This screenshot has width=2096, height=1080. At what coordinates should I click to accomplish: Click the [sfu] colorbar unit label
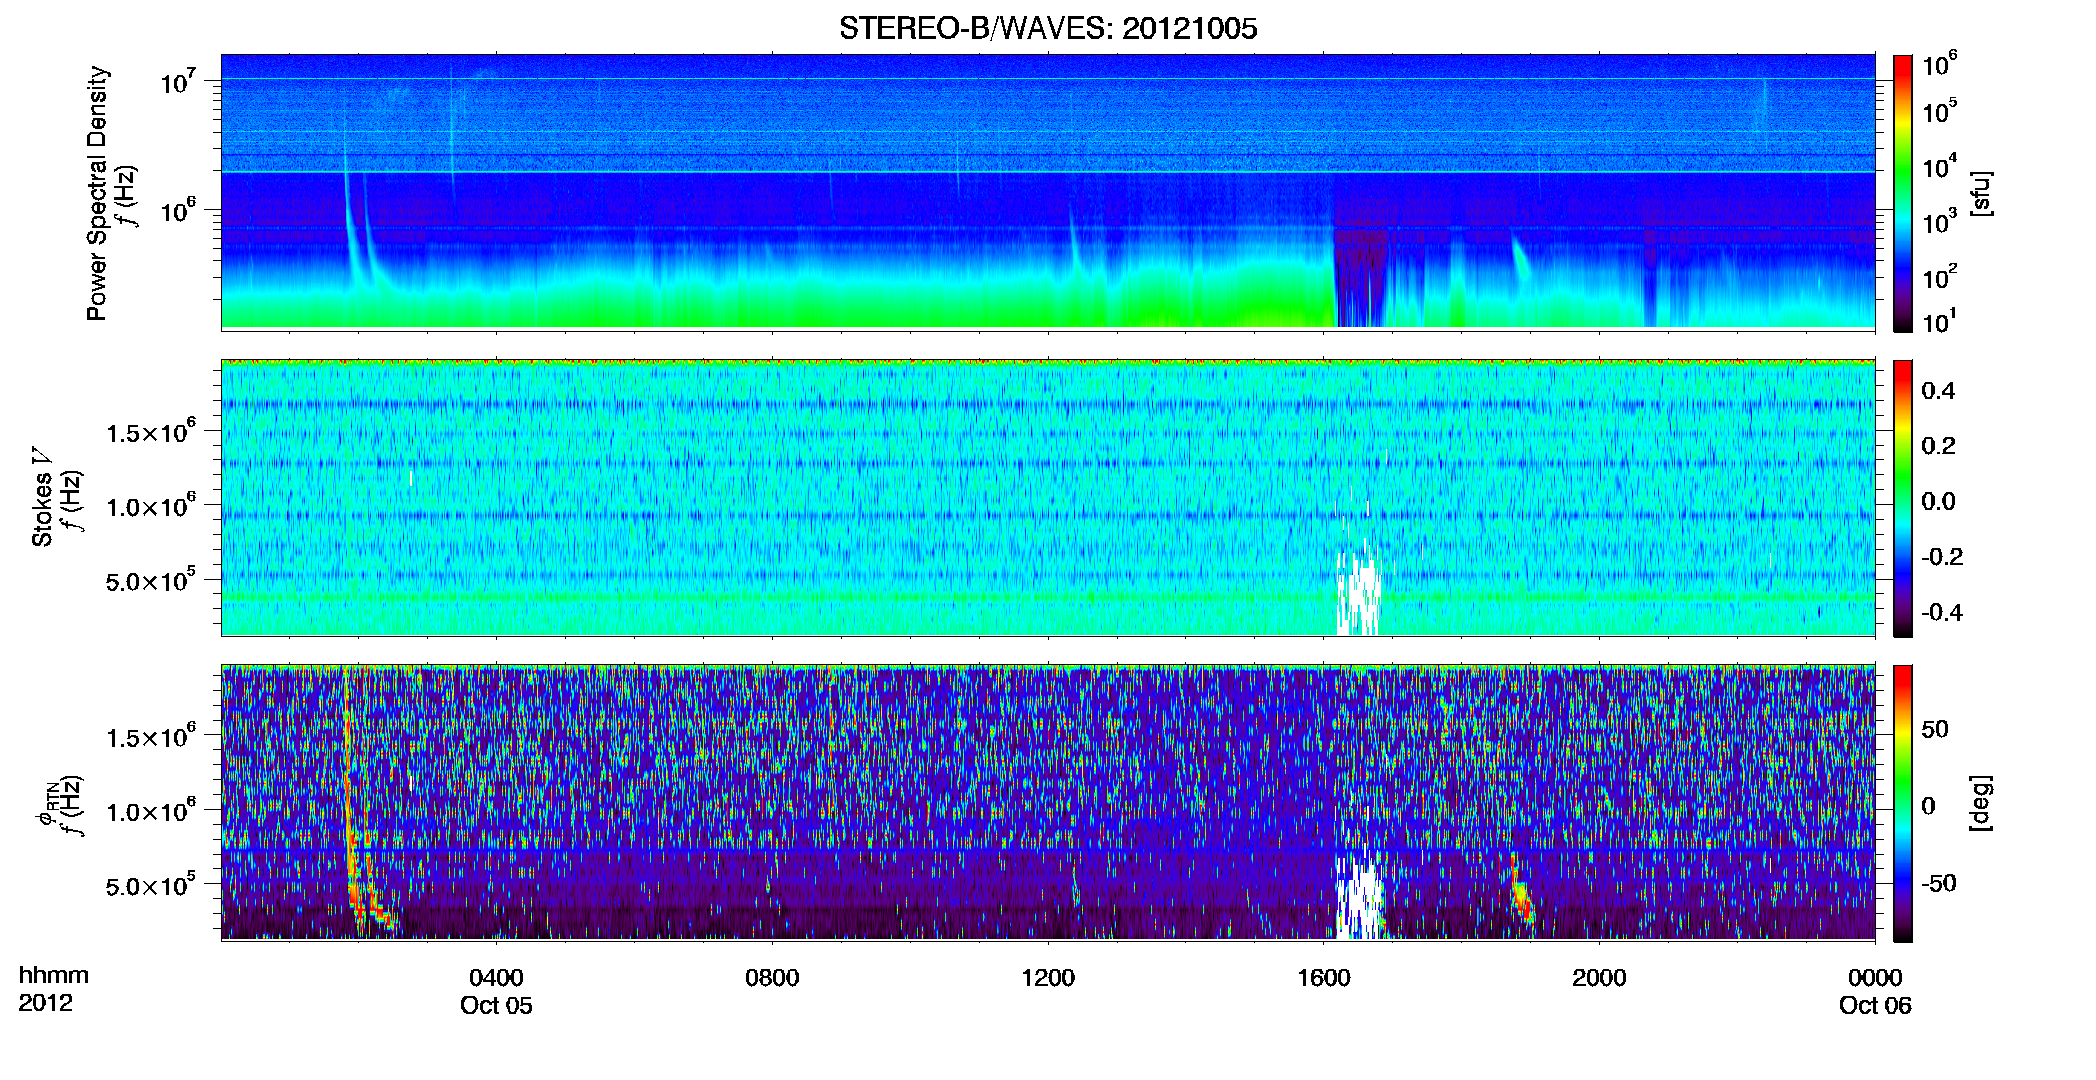pos(1981,193)
